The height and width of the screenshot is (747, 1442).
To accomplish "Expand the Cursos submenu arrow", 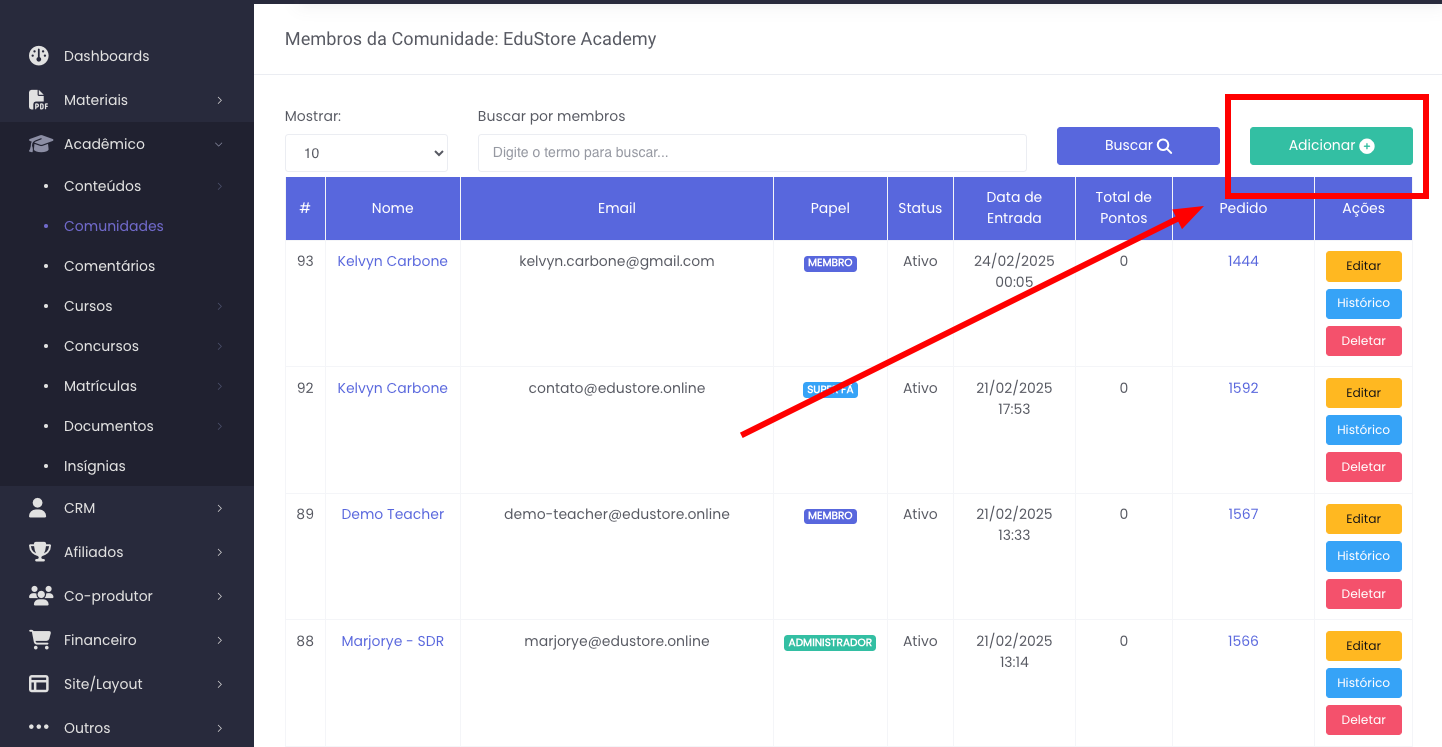I will point(219,306).
